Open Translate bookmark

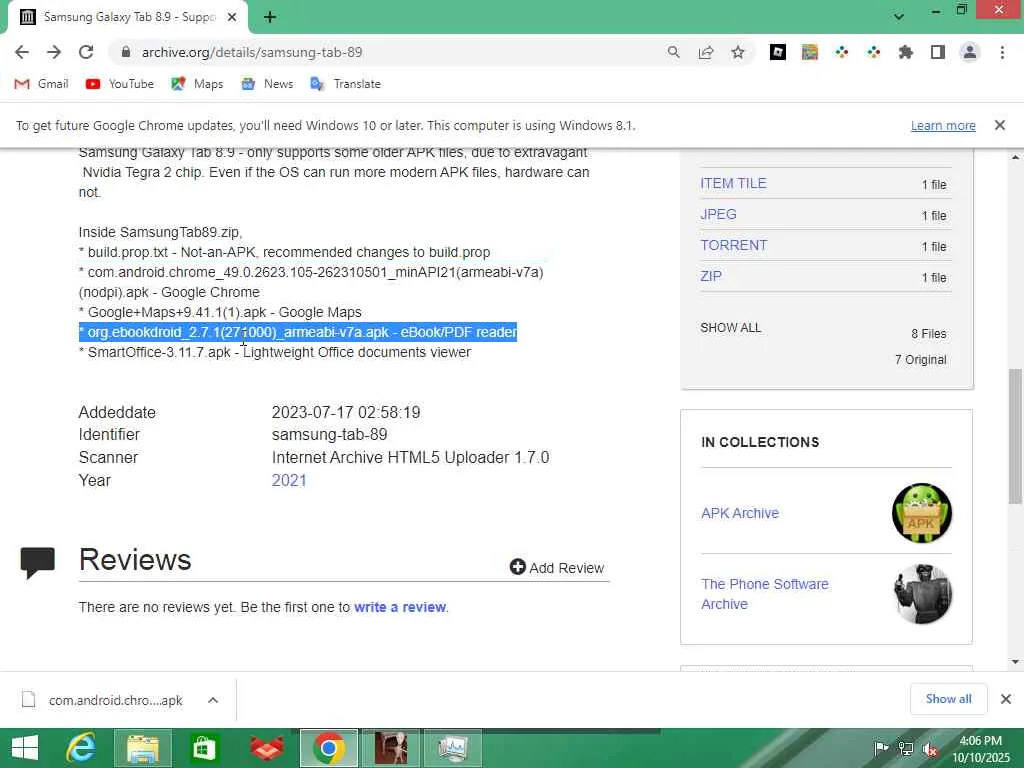tap(345, 84)
